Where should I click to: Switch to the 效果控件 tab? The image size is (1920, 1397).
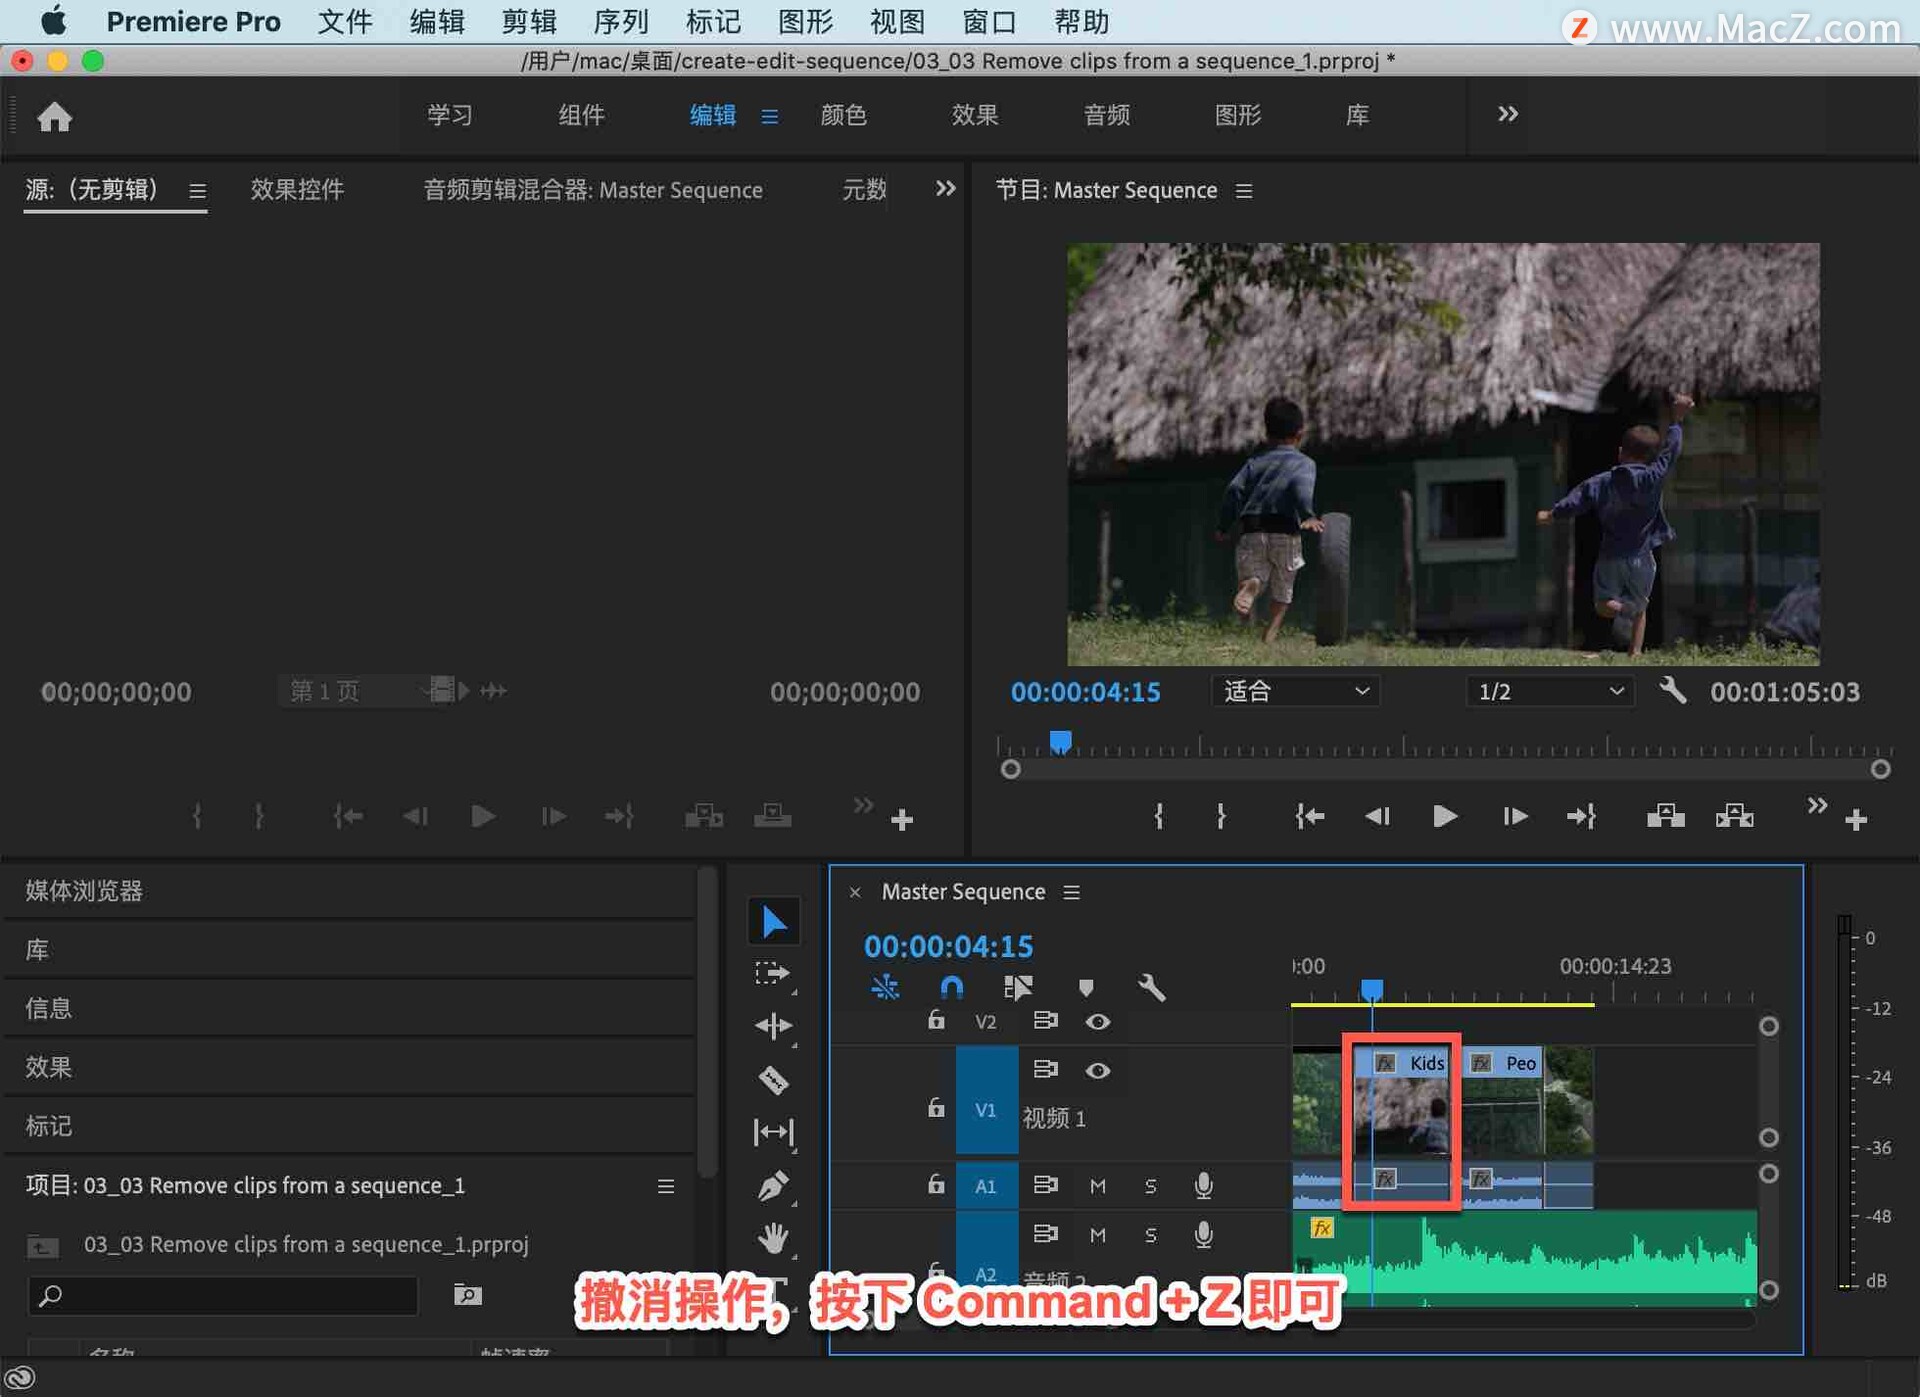(297, 190)
